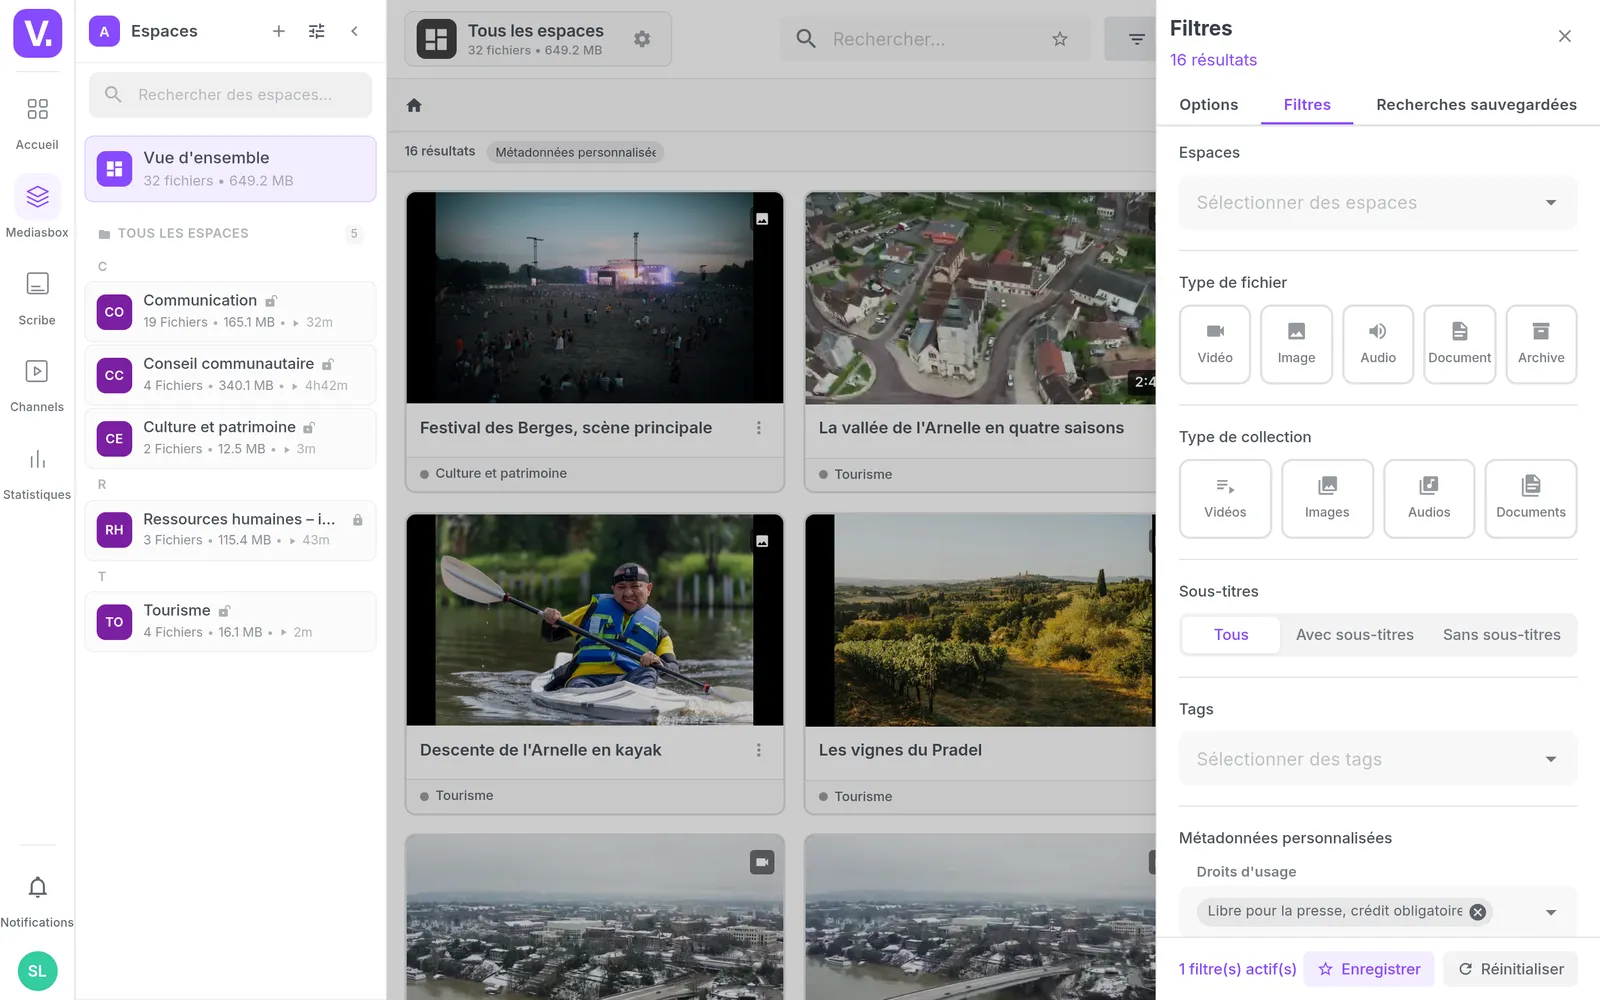1600x1000 pixels.
Task: Open settings gear for Tous les espaces
Action: click(642, 39)
